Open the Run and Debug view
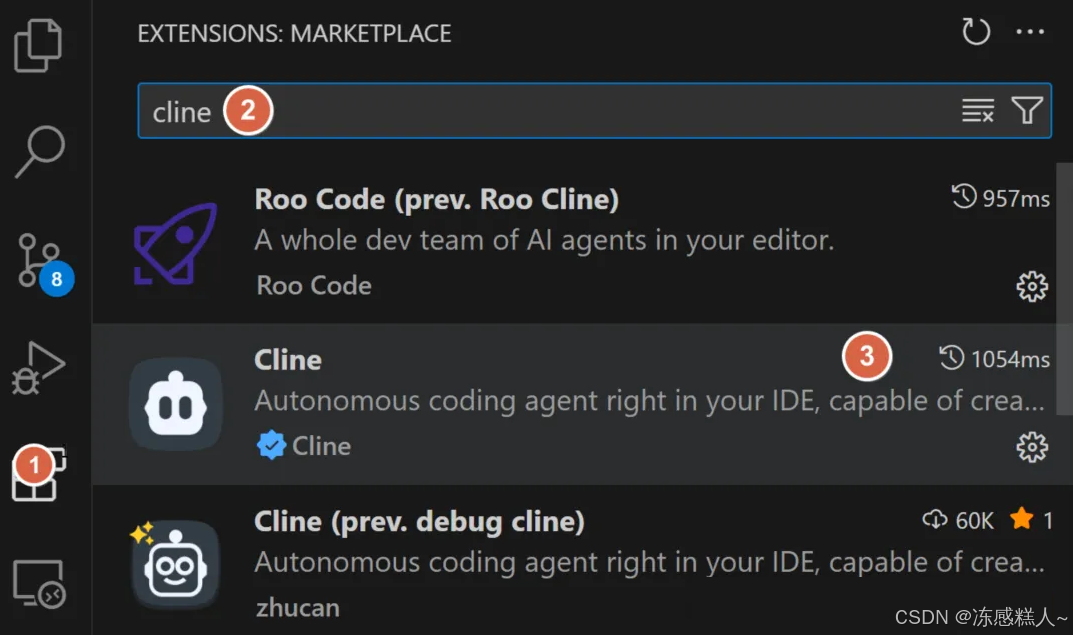This screenshot has height=635, width=1073. pyautogui.click(x=38, y=368)
